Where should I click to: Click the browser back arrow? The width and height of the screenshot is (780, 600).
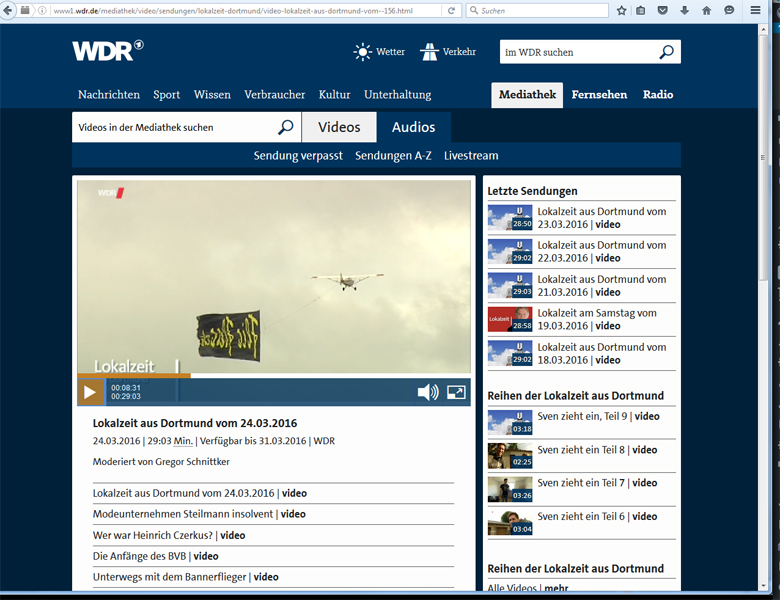[x=7, y=10]
